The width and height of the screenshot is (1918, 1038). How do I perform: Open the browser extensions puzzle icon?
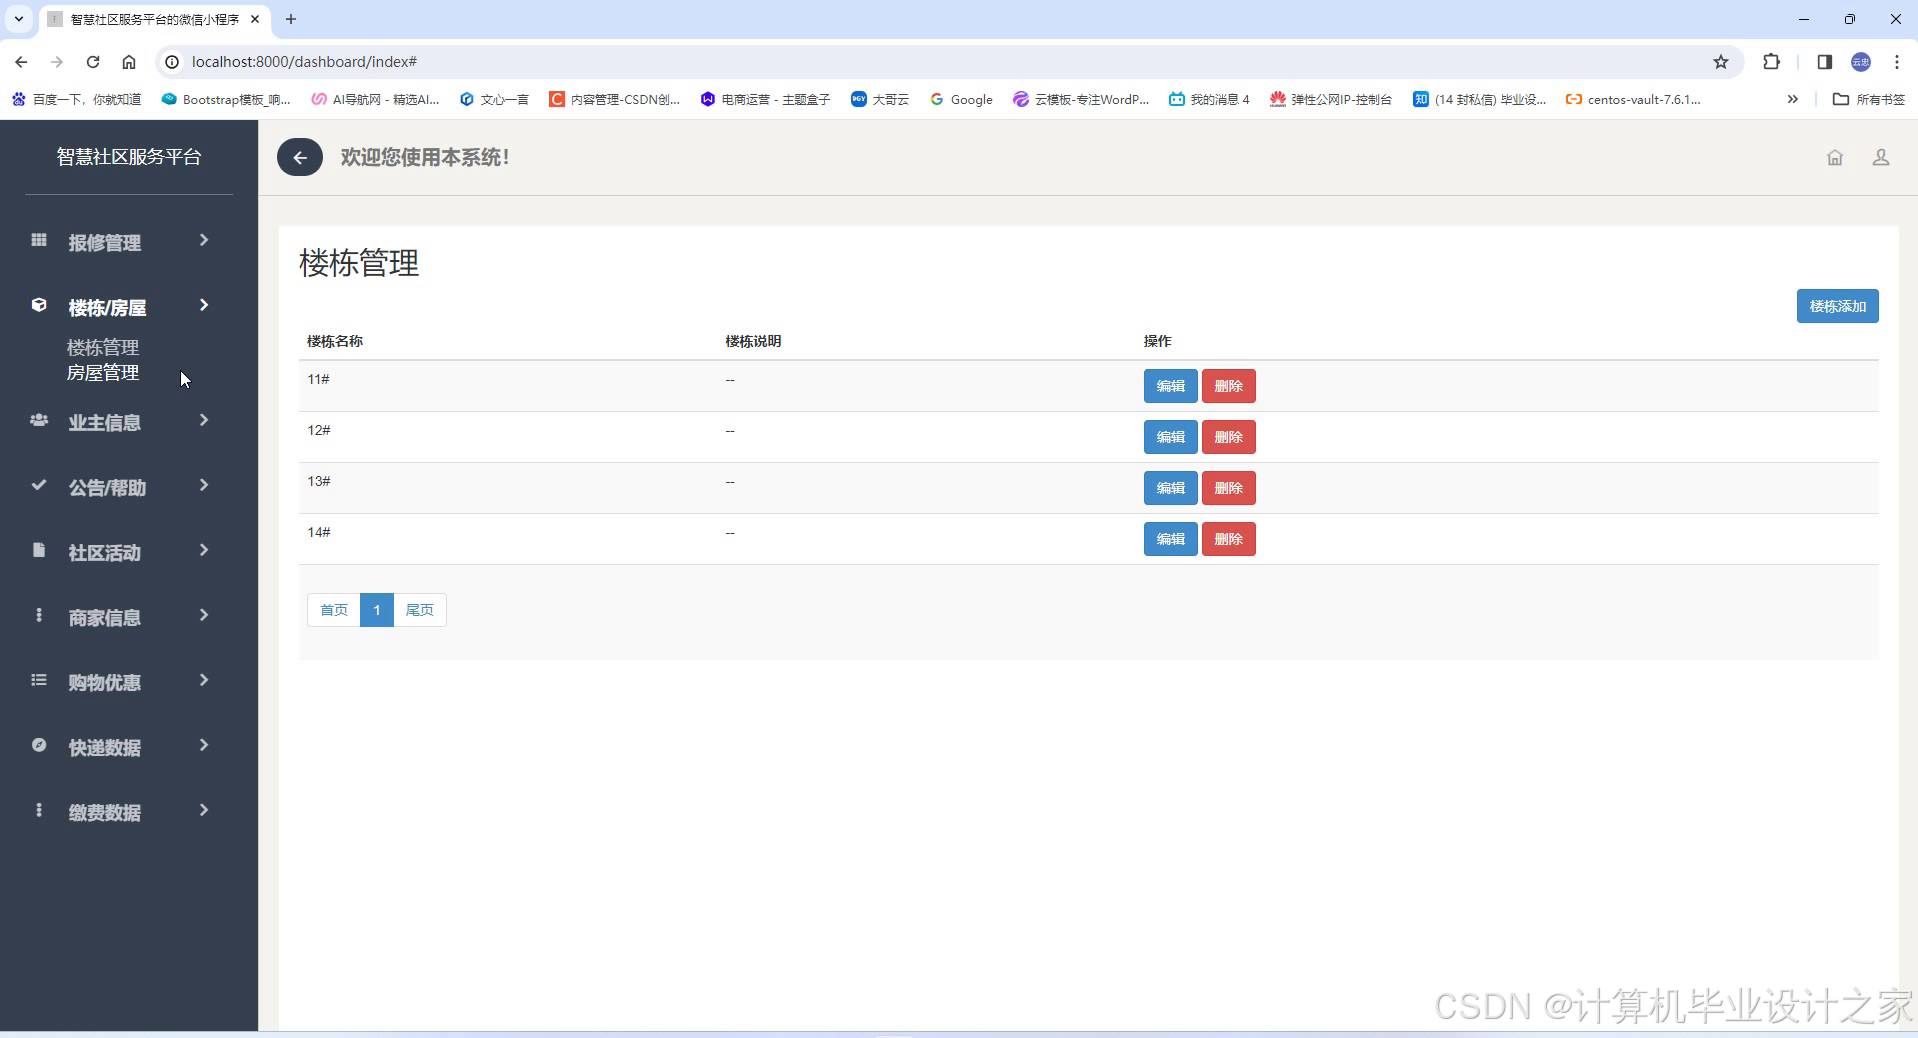tap(1772, 62)
